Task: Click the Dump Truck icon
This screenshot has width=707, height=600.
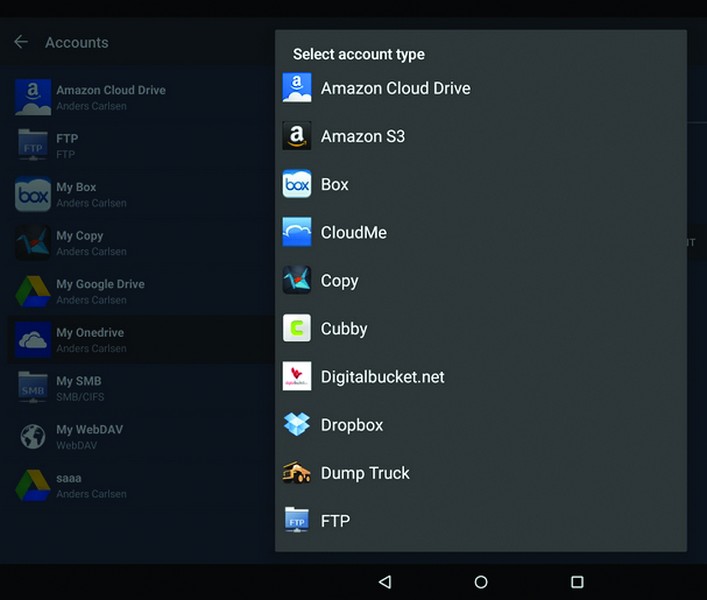Action: click(x=297, y=472)
